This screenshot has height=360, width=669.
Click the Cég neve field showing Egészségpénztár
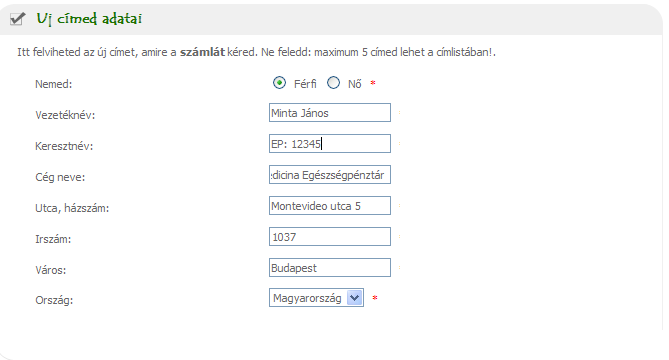pyautogui.click(x=330, y=175)
